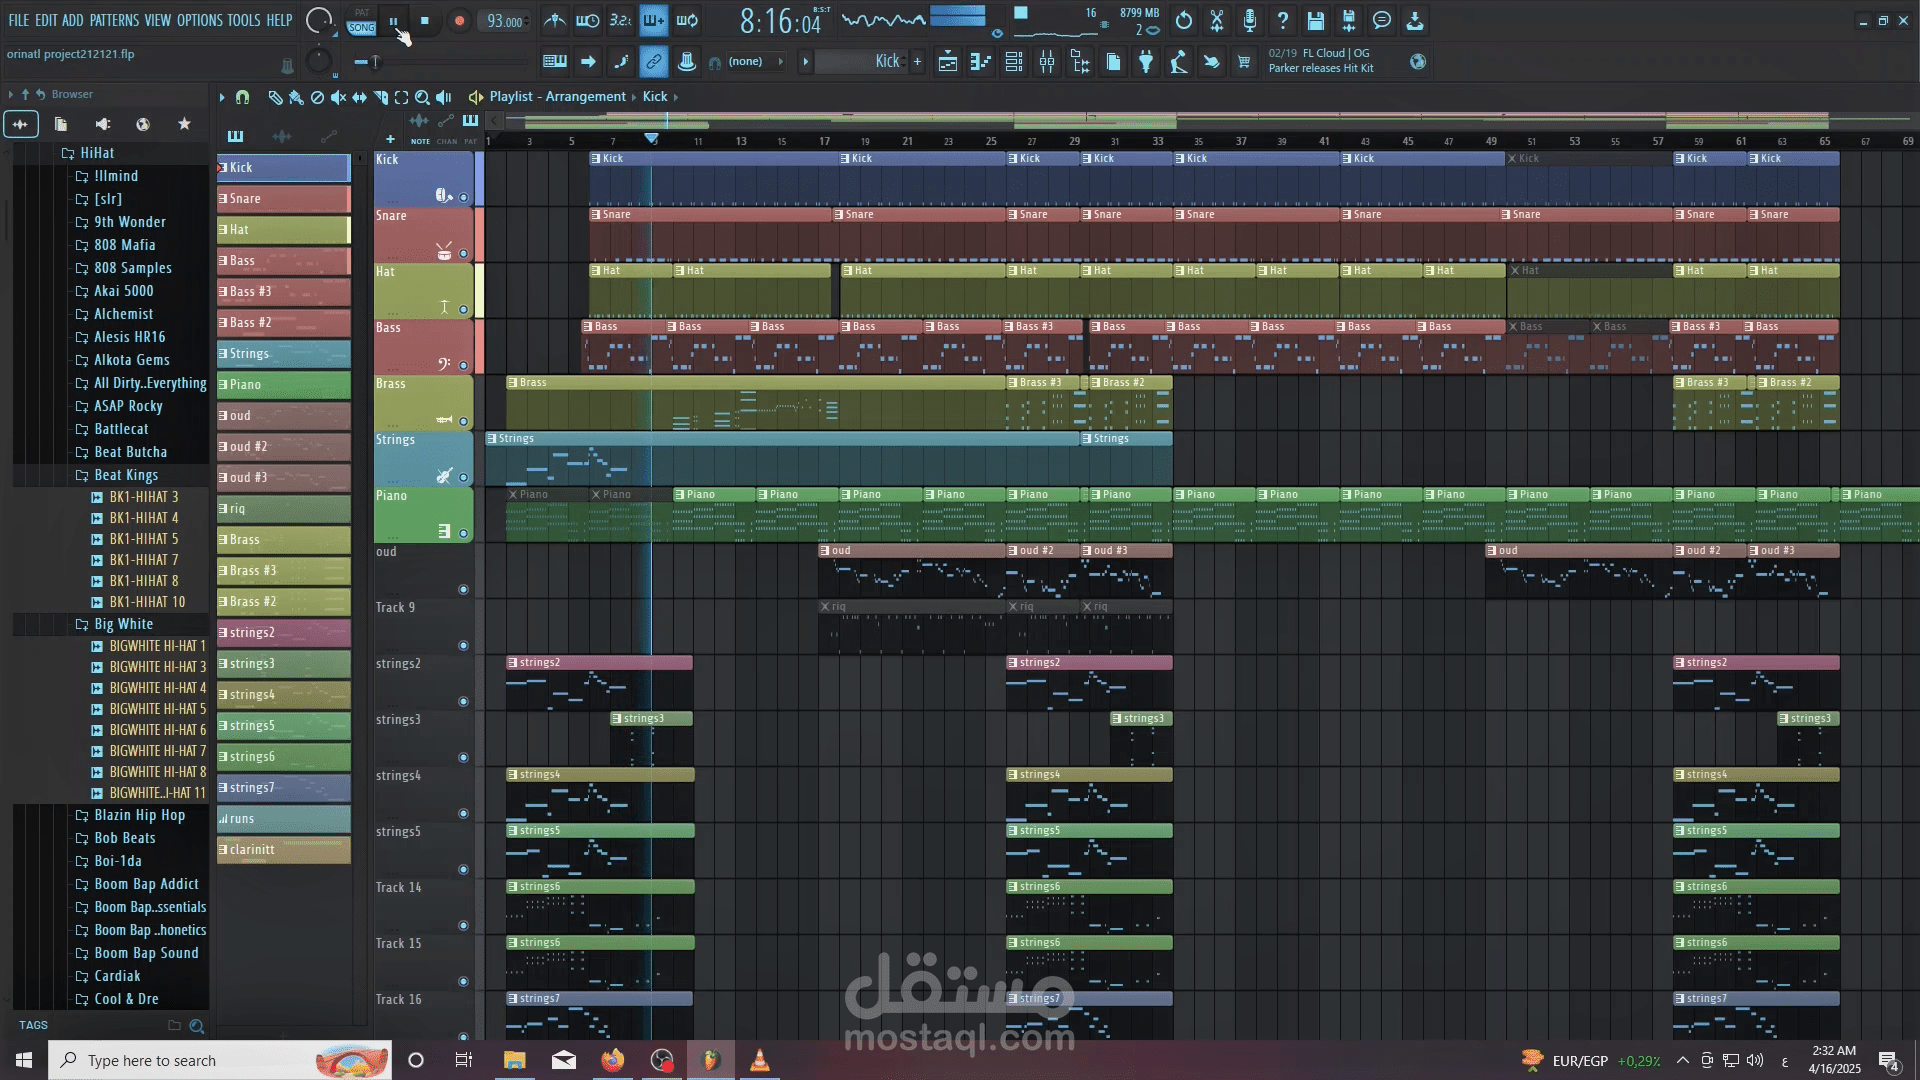Collapse the HiHat parent folder
The height and width of the screenshot is (1080, 1920).
coord(88,153)
